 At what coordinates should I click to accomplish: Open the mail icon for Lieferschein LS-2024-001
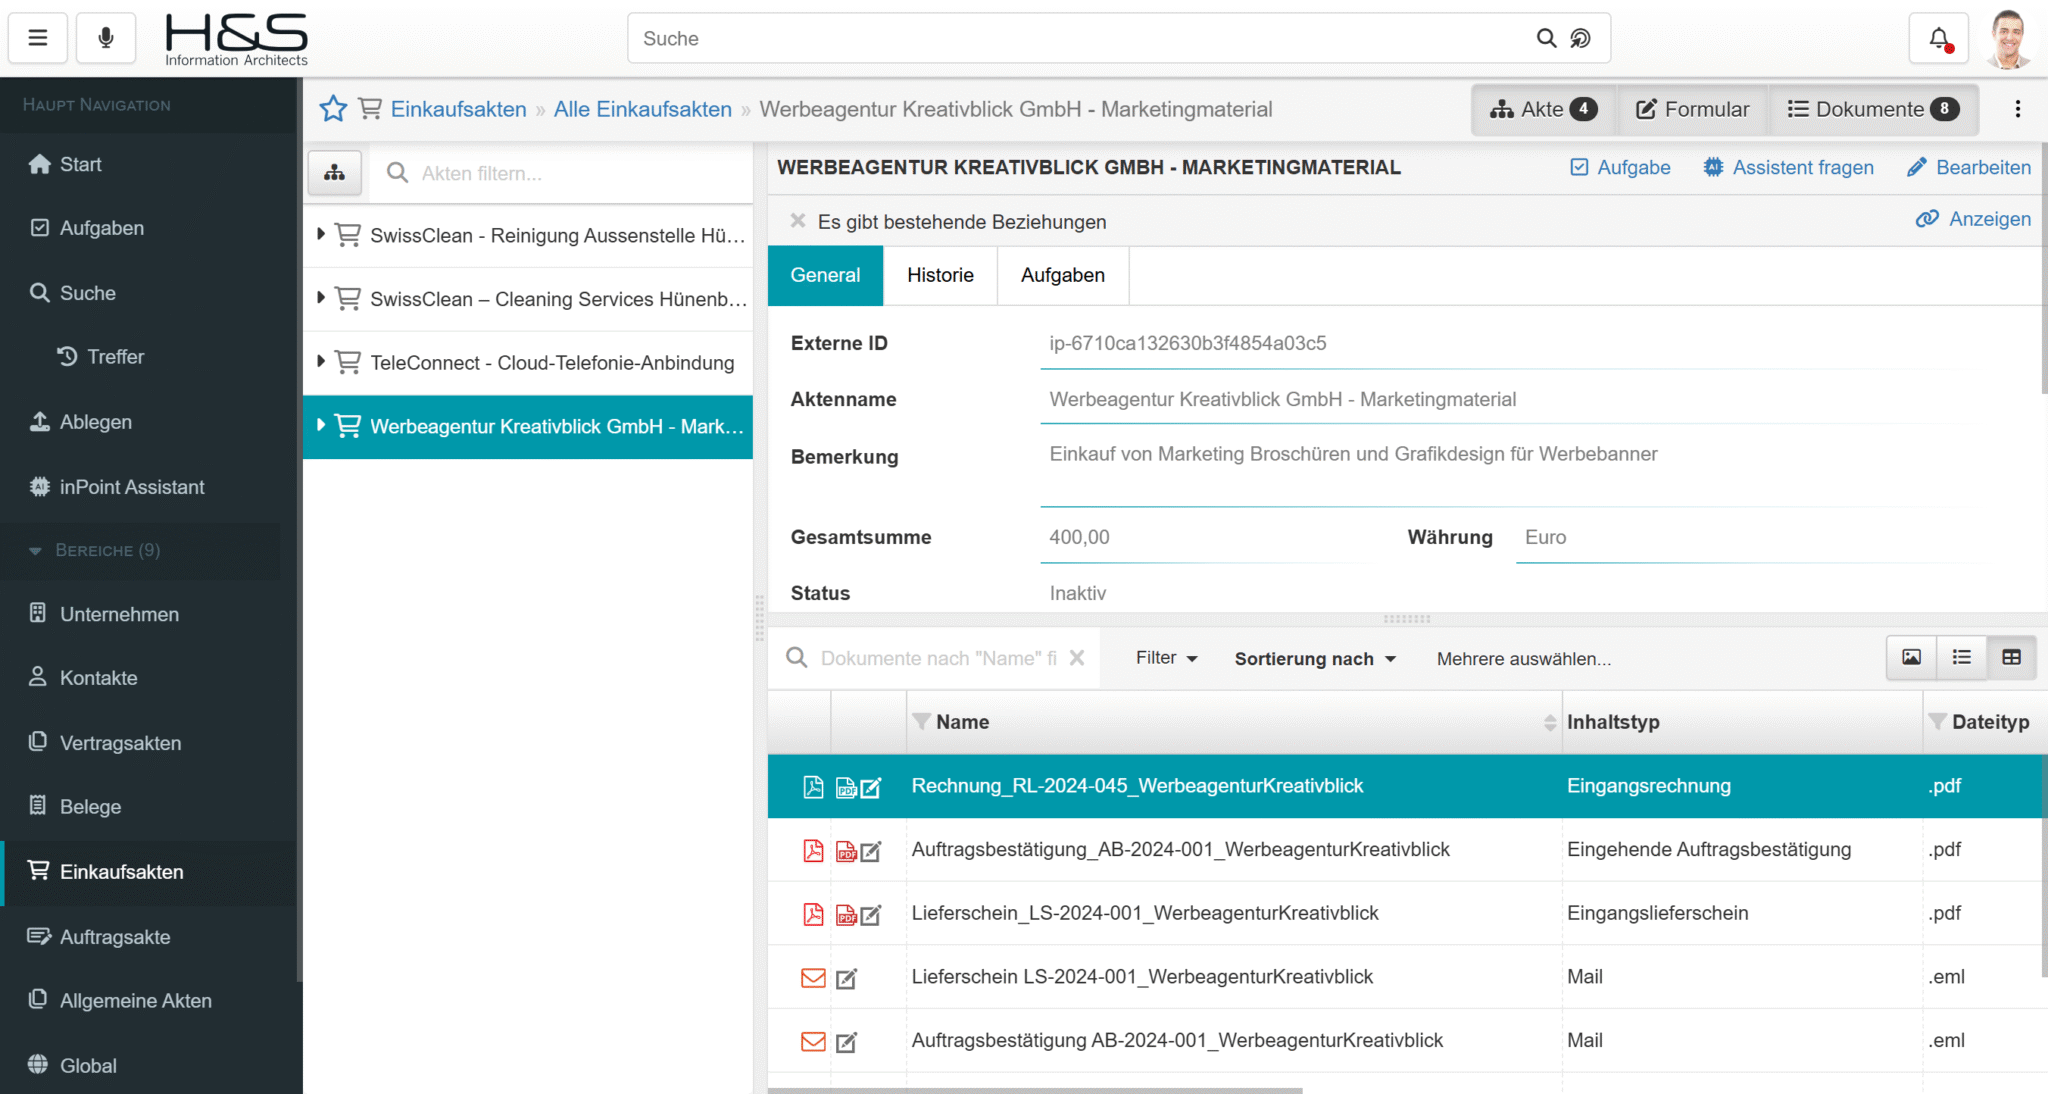(813, 978)
